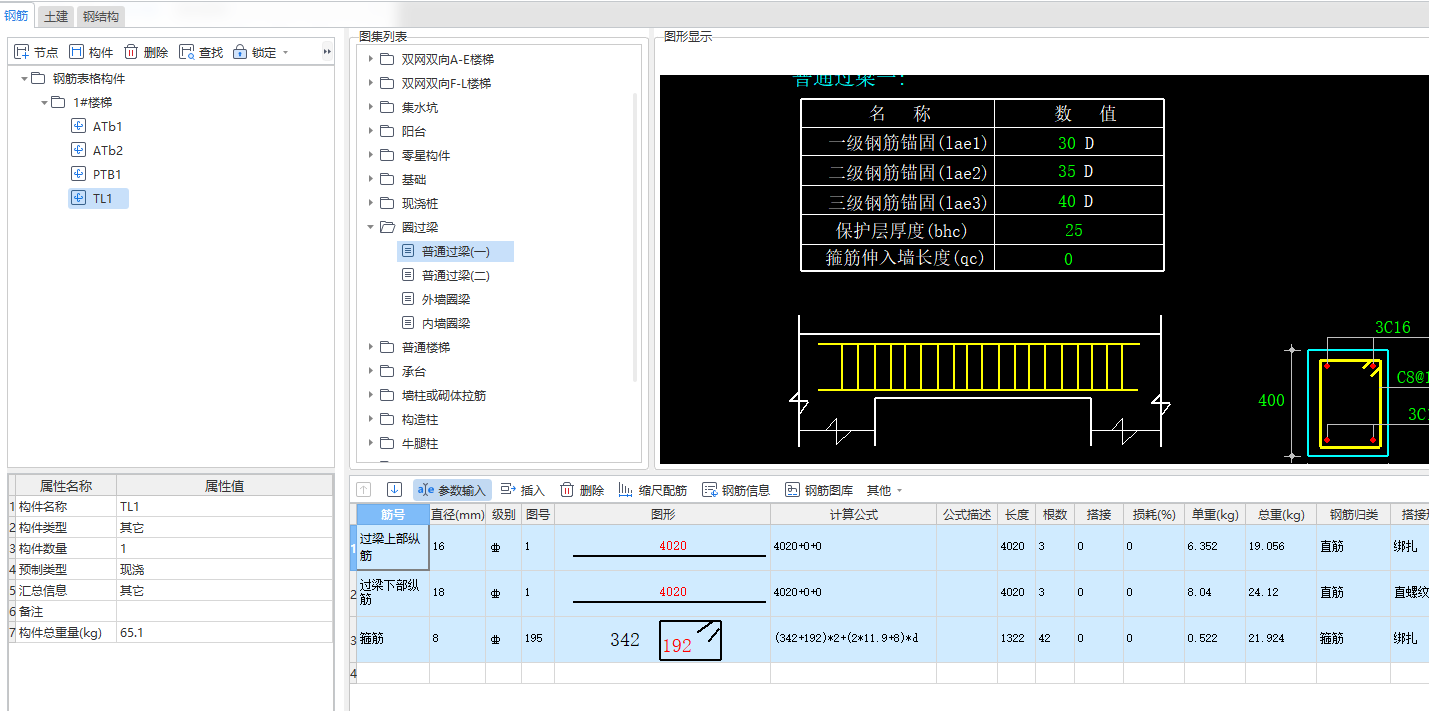Click the ATb1 component icon

(x=79, y=126)
